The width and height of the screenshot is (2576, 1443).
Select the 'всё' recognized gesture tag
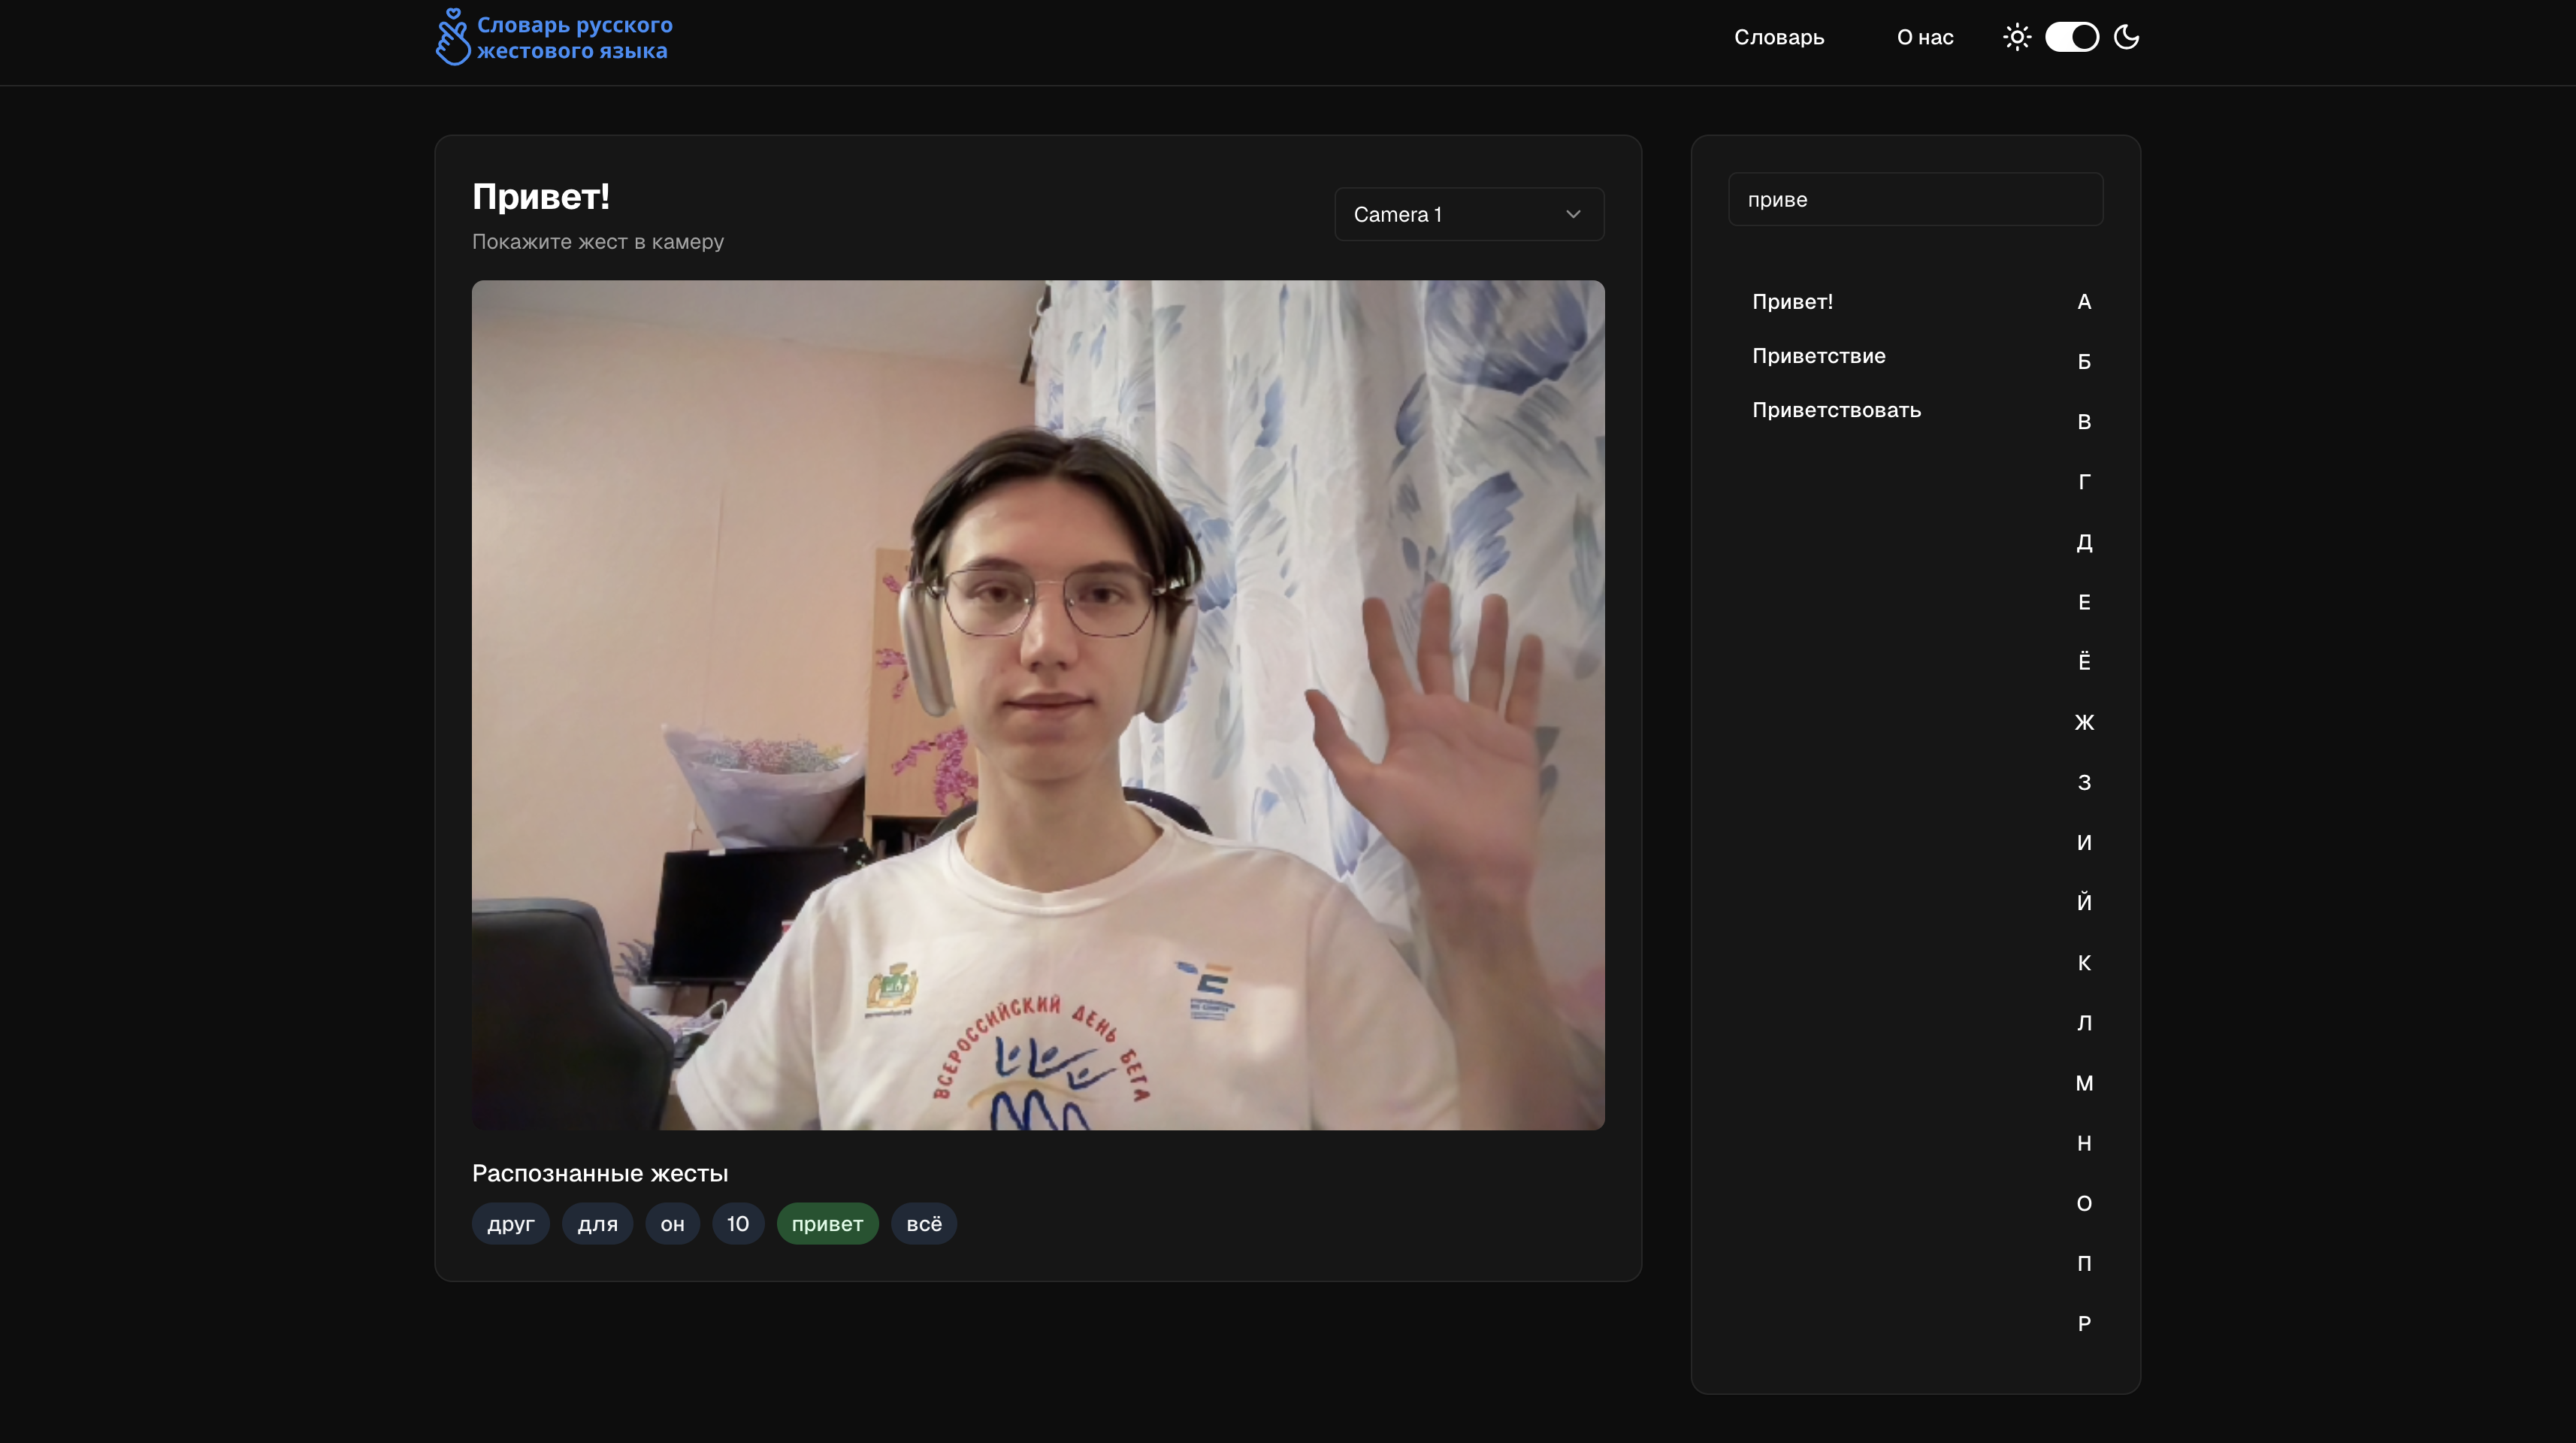click(923, 1223)
